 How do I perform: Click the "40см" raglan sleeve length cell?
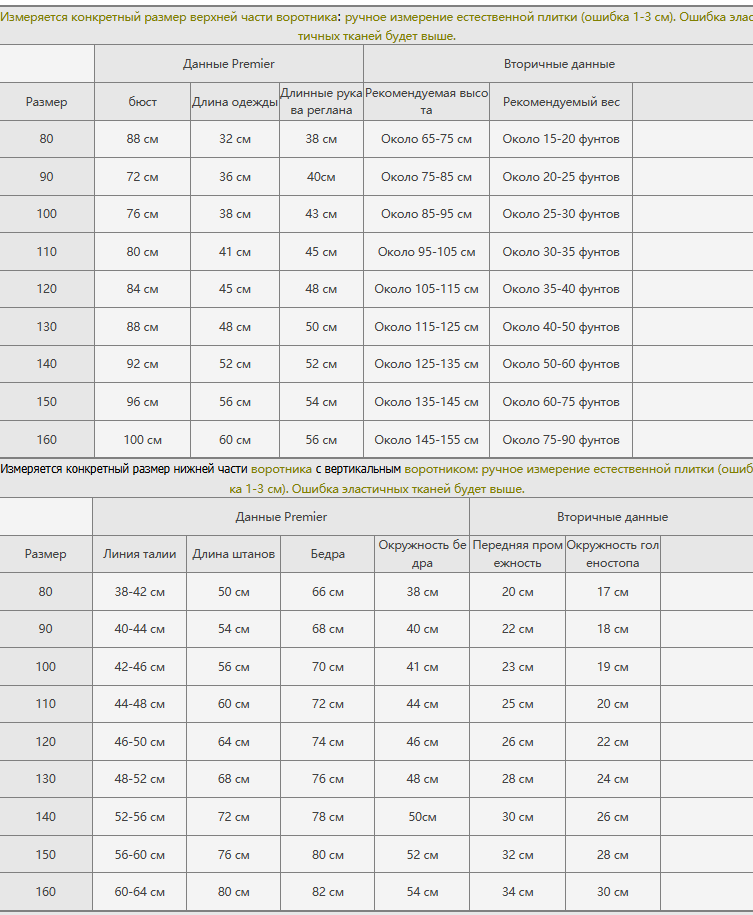pos(321,177)
